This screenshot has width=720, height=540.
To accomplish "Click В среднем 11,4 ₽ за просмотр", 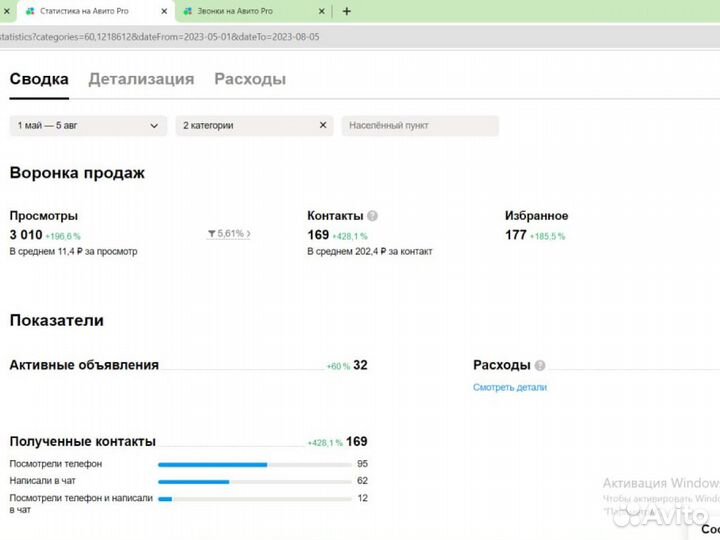I will (x=73, y=251).
